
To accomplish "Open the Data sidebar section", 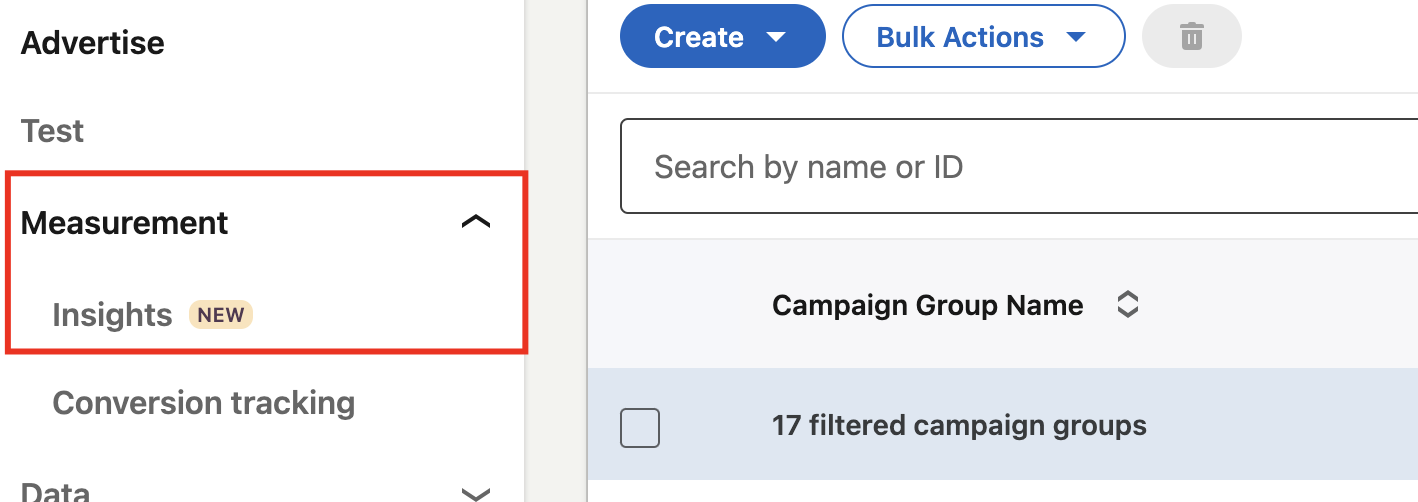I will [55, 492].
